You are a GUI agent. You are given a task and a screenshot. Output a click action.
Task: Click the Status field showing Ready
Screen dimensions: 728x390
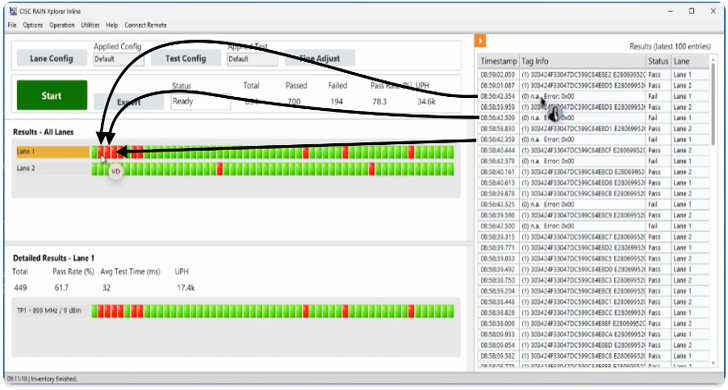click(201, 101)
